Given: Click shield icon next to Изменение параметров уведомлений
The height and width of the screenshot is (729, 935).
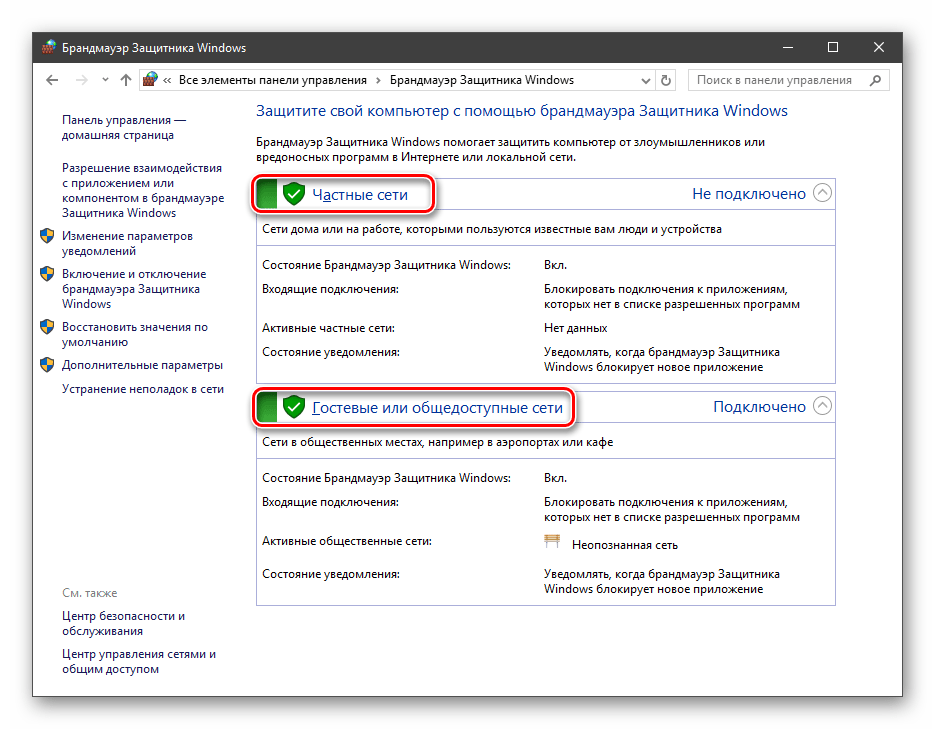Looking at the screenshot, I should [x=47, y=237].
